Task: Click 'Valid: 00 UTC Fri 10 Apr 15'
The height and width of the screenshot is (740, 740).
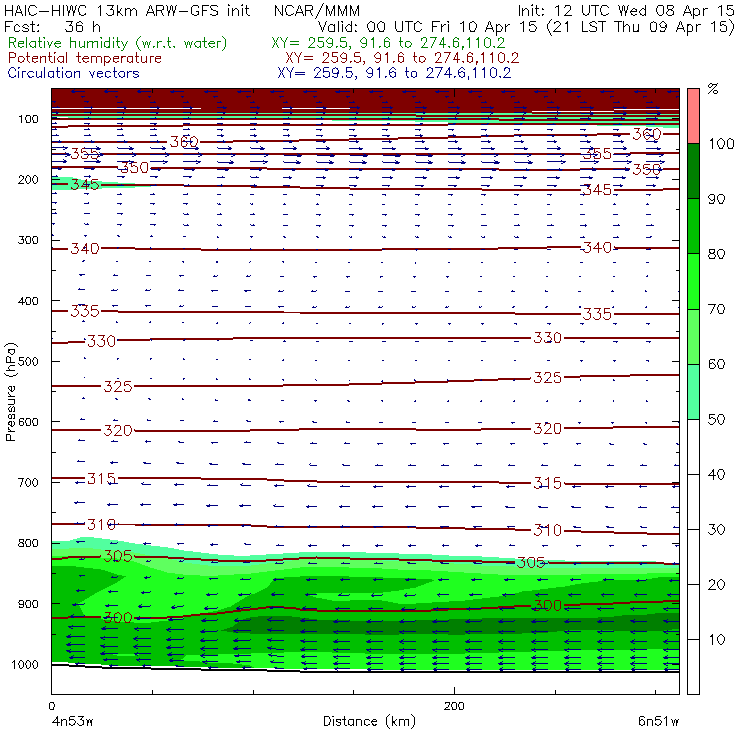Action: pyautogui.click(x=428, y=27)
